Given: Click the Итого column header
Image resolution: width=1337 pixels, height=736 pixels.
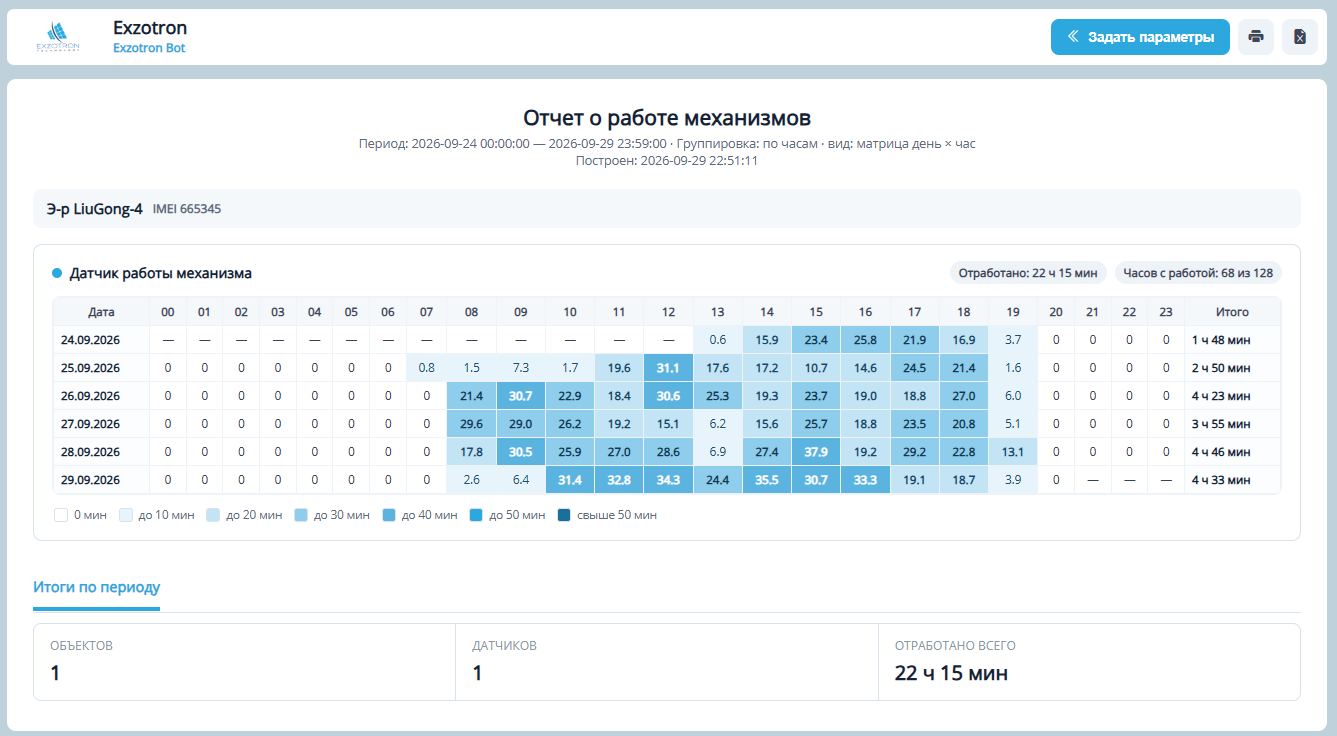Looking at the screenshot, I should [1232, 312].
